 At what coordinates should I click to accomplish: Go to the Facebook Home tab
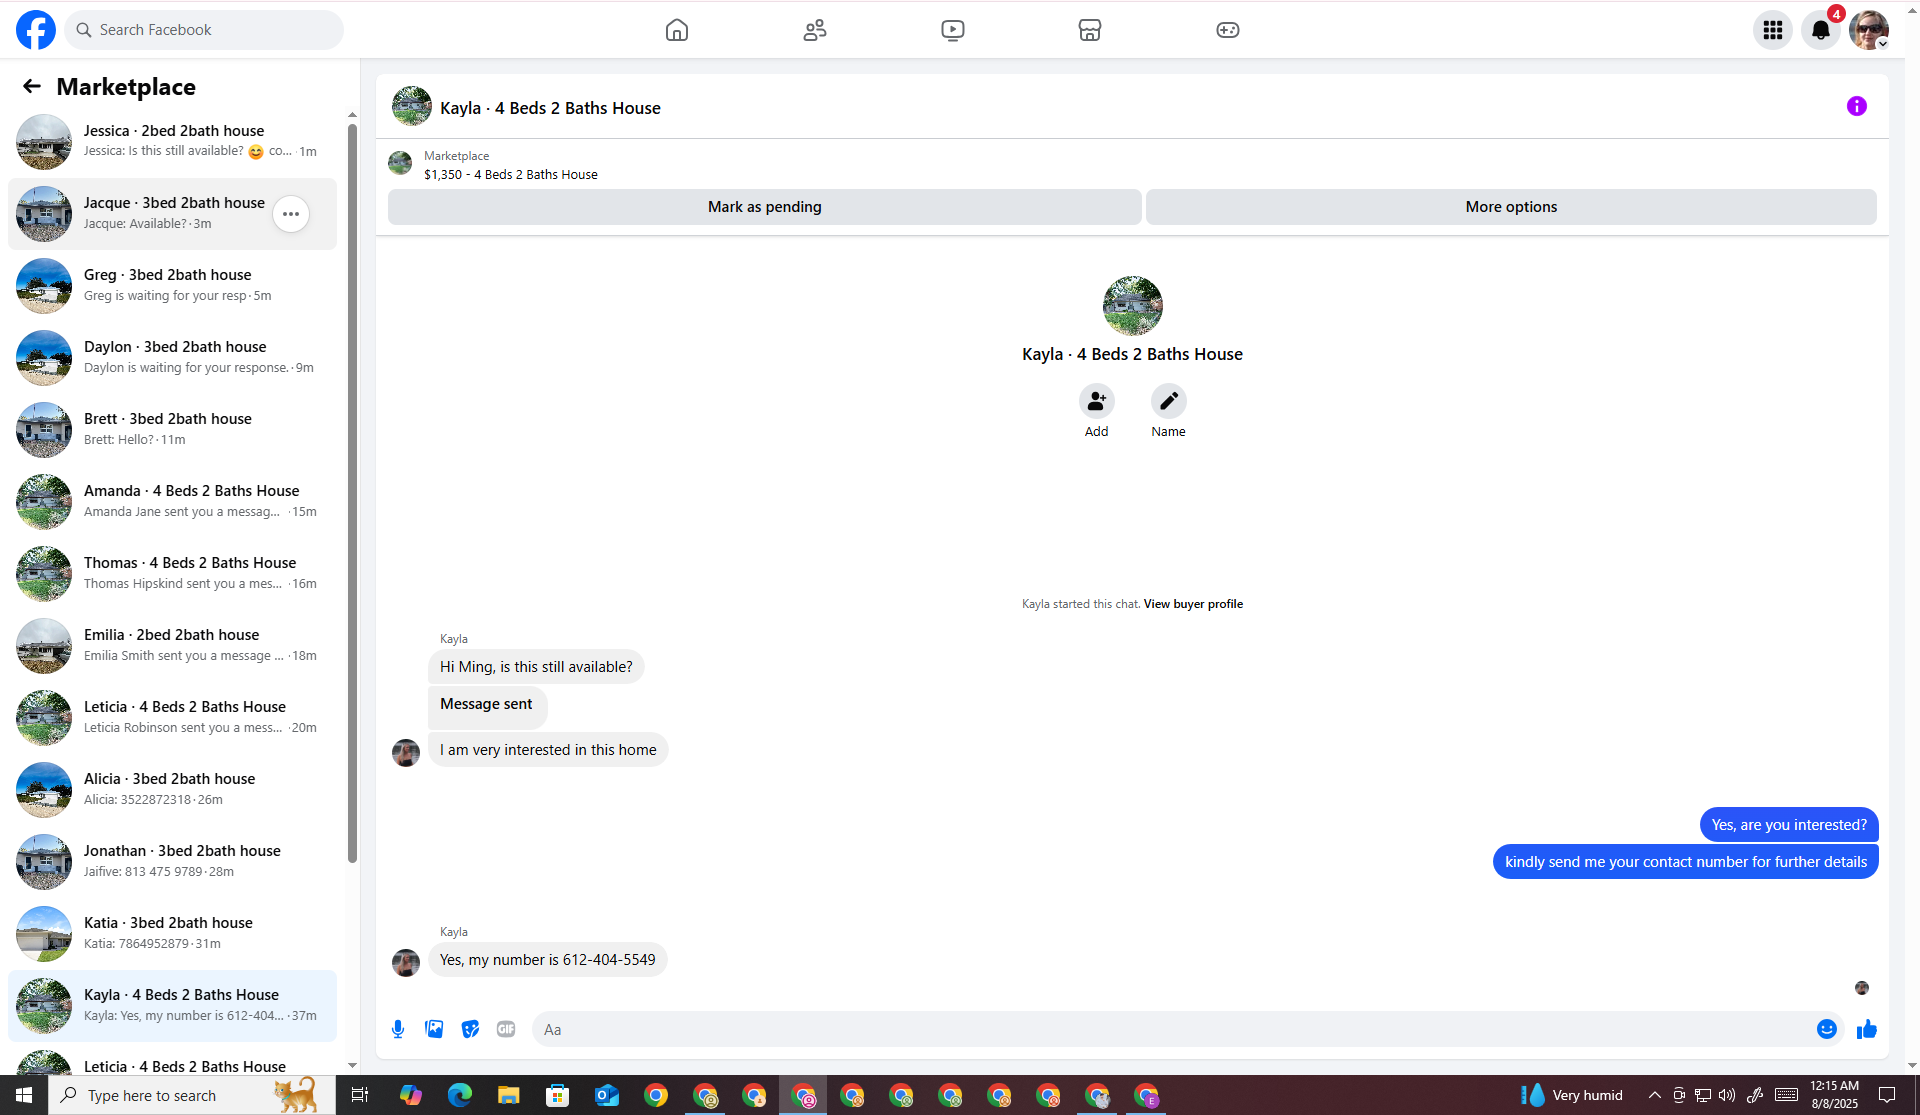677,30
